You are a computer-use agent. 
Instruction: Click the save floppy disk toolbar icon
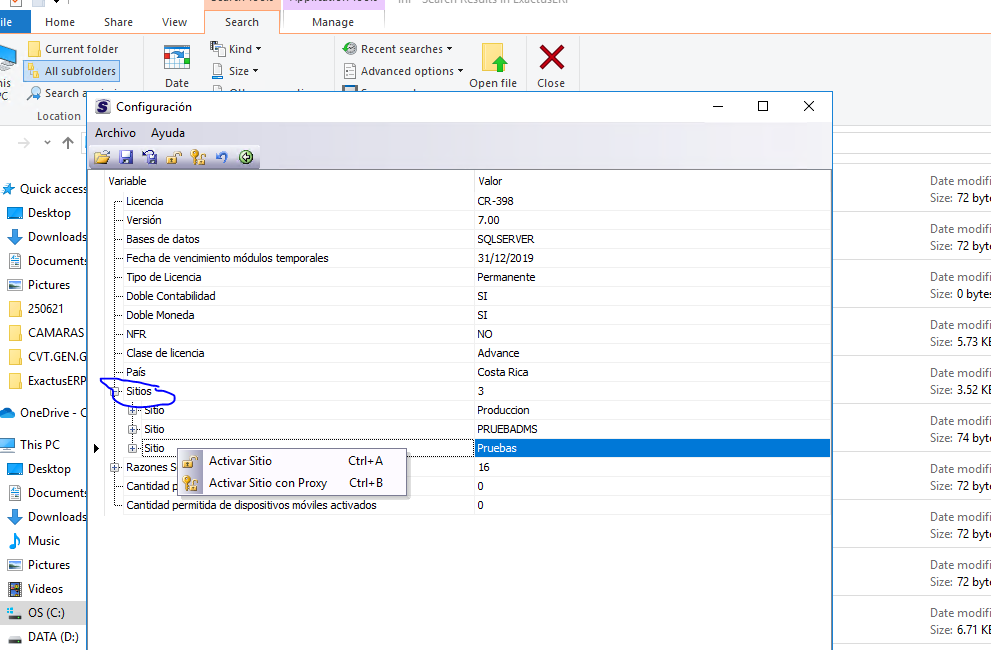click(126, 157)
